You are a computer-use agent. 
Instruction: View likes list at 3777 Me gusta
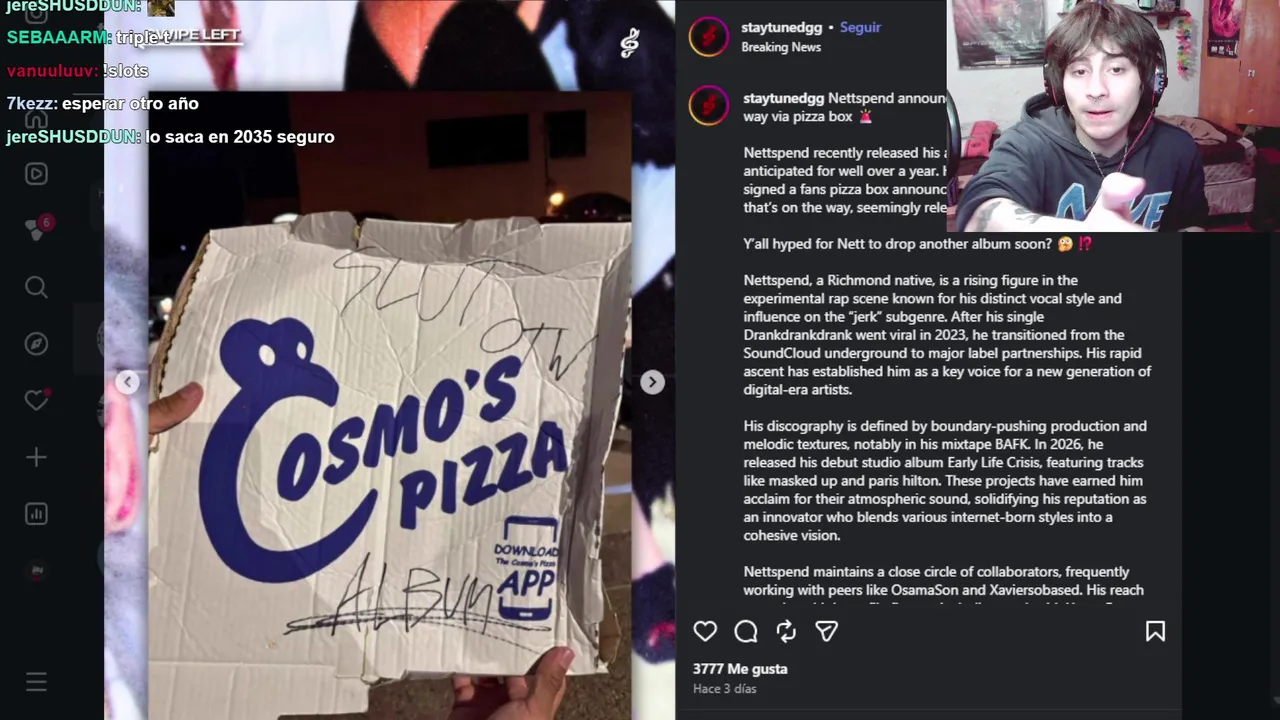click(740, 669)
